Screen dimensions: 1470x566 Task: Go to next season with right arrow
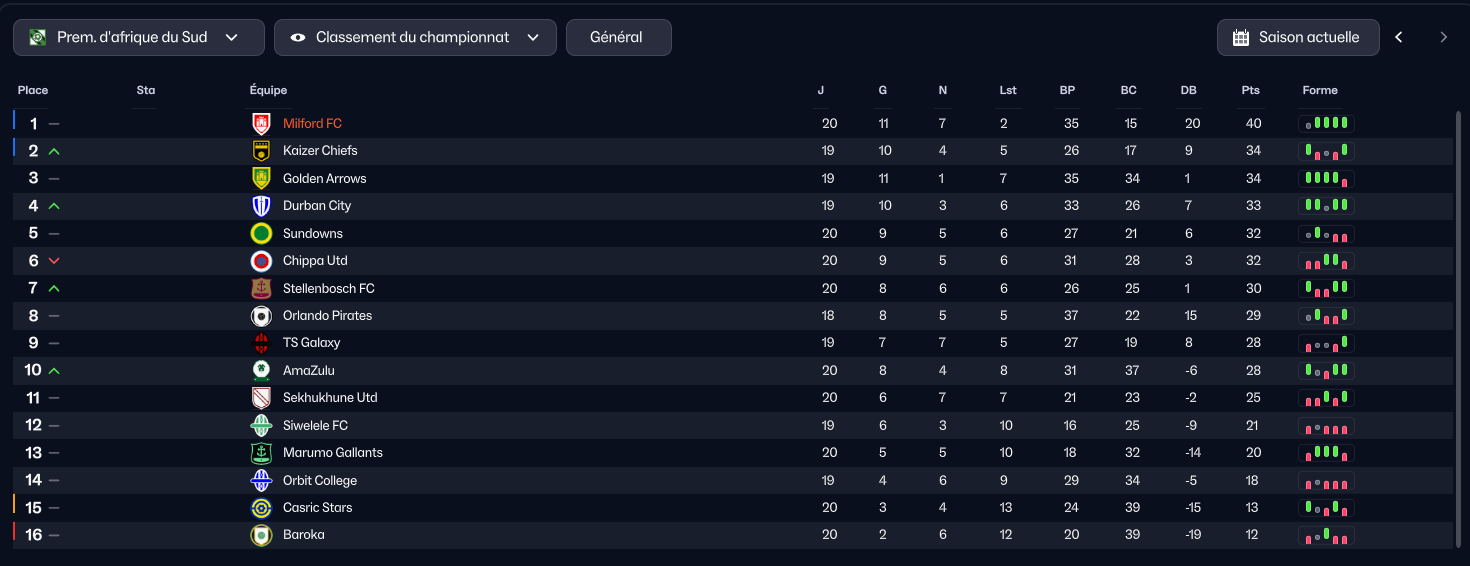(1443, 38)
